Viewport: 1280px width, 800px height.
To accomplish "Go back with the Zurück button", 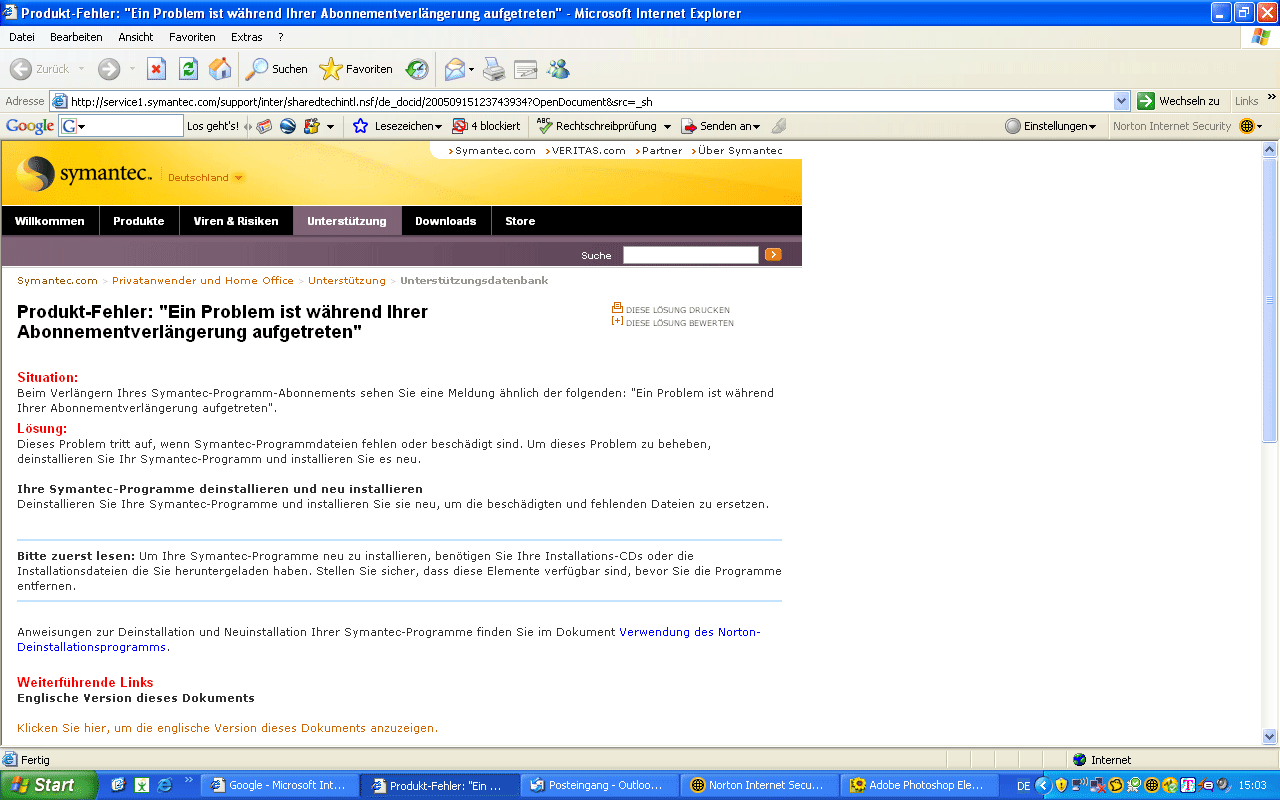I will coord(39,69).
